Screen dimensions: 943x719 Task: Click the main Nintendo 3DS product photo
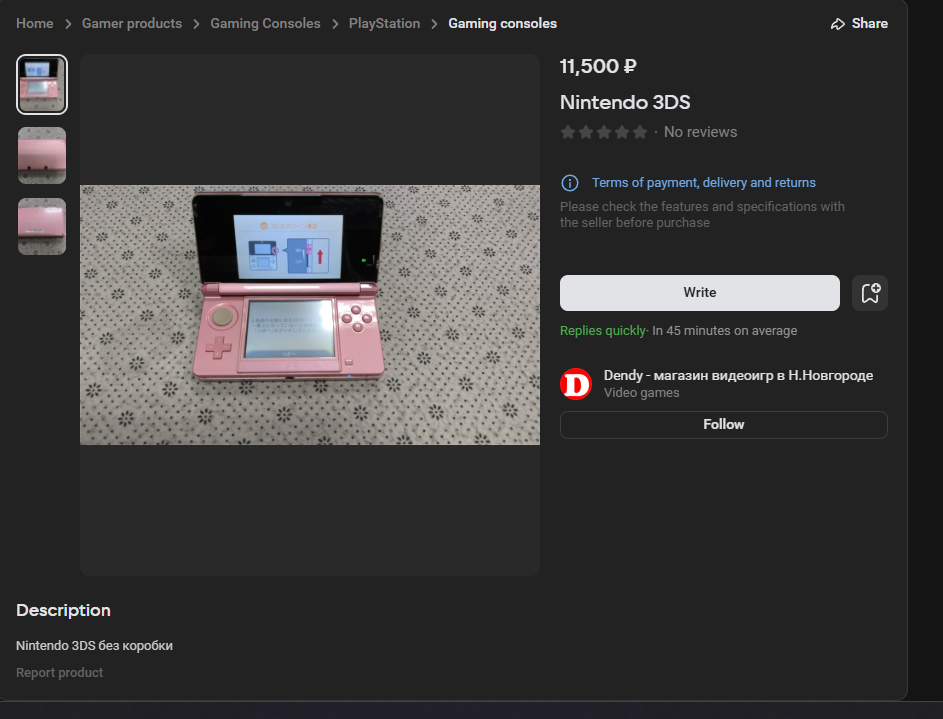point(310,315)
